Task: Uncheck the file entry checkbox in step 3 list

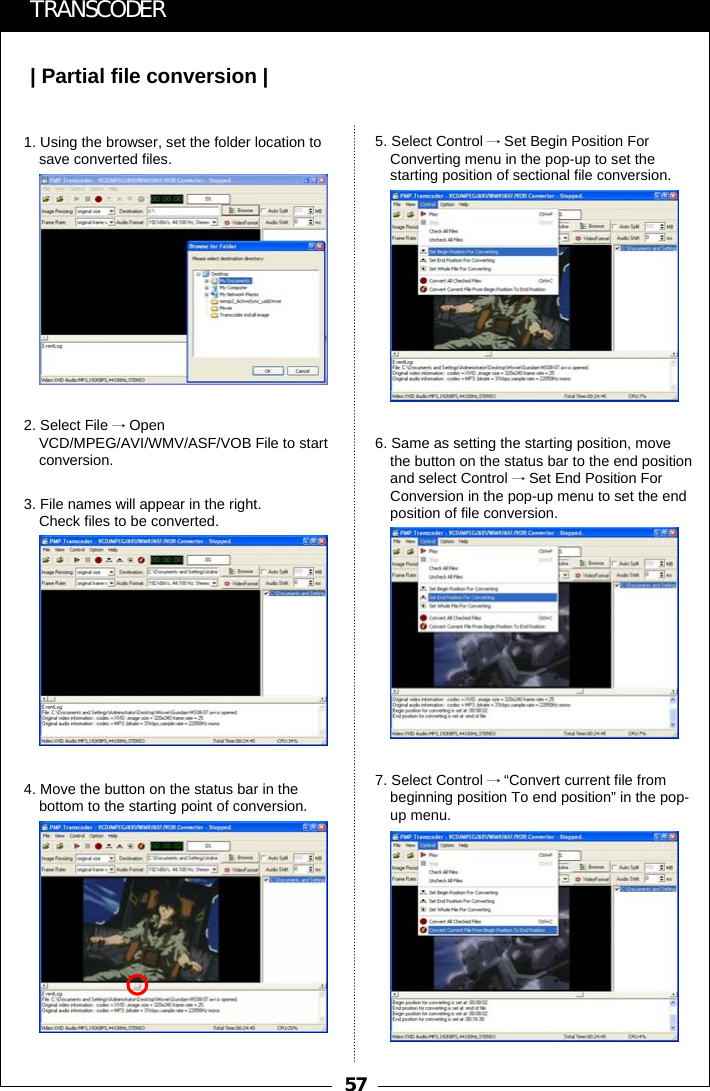Action: (266, 594)
